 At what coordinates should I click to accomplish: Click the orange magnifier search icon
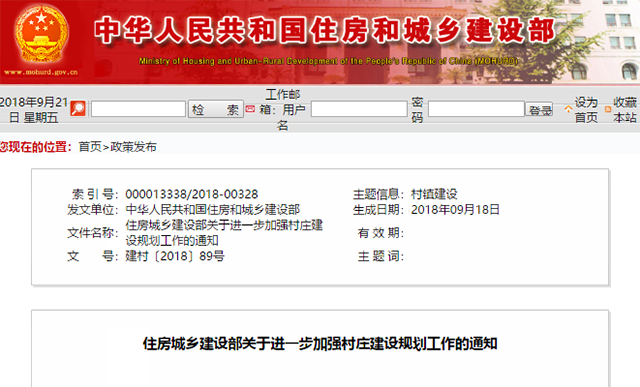tap(78, 109)
